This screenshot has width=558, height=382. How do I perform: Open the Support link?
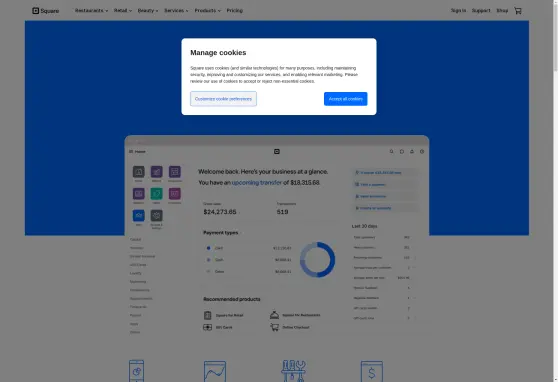pyautogui.click(x=481, y=11)
